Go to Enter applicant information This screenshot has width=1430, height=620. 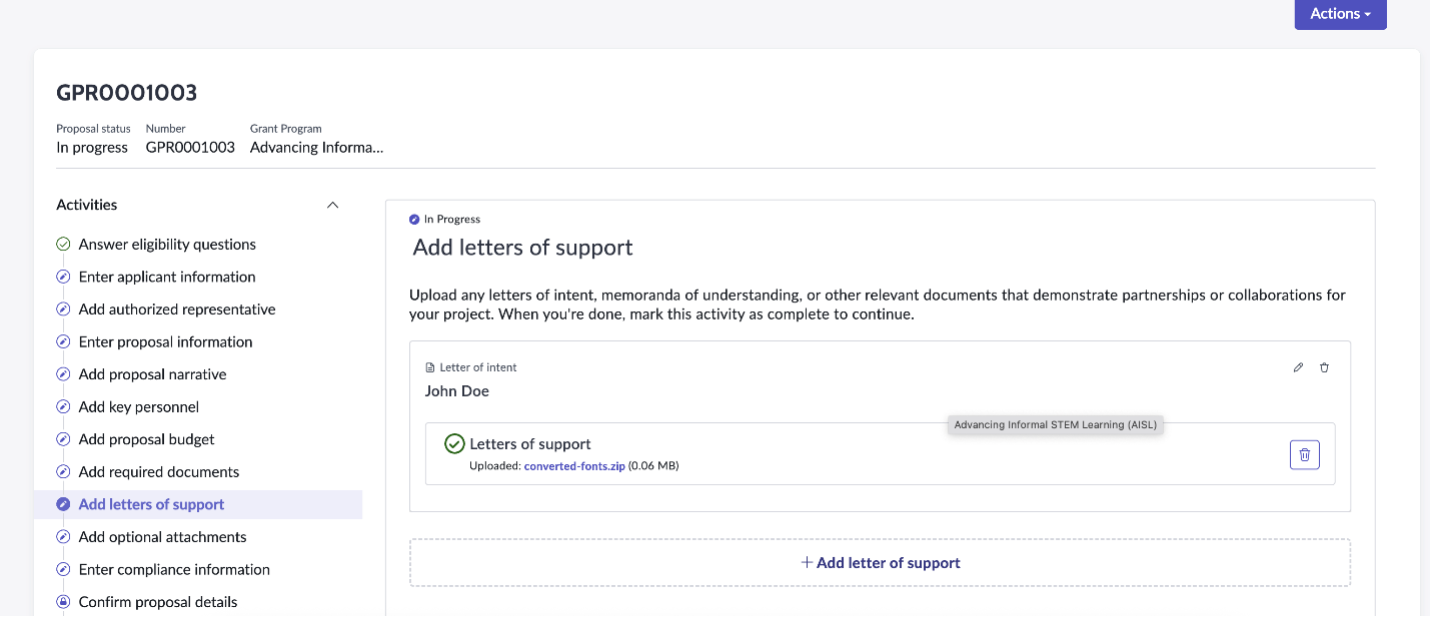coord(167,277)
